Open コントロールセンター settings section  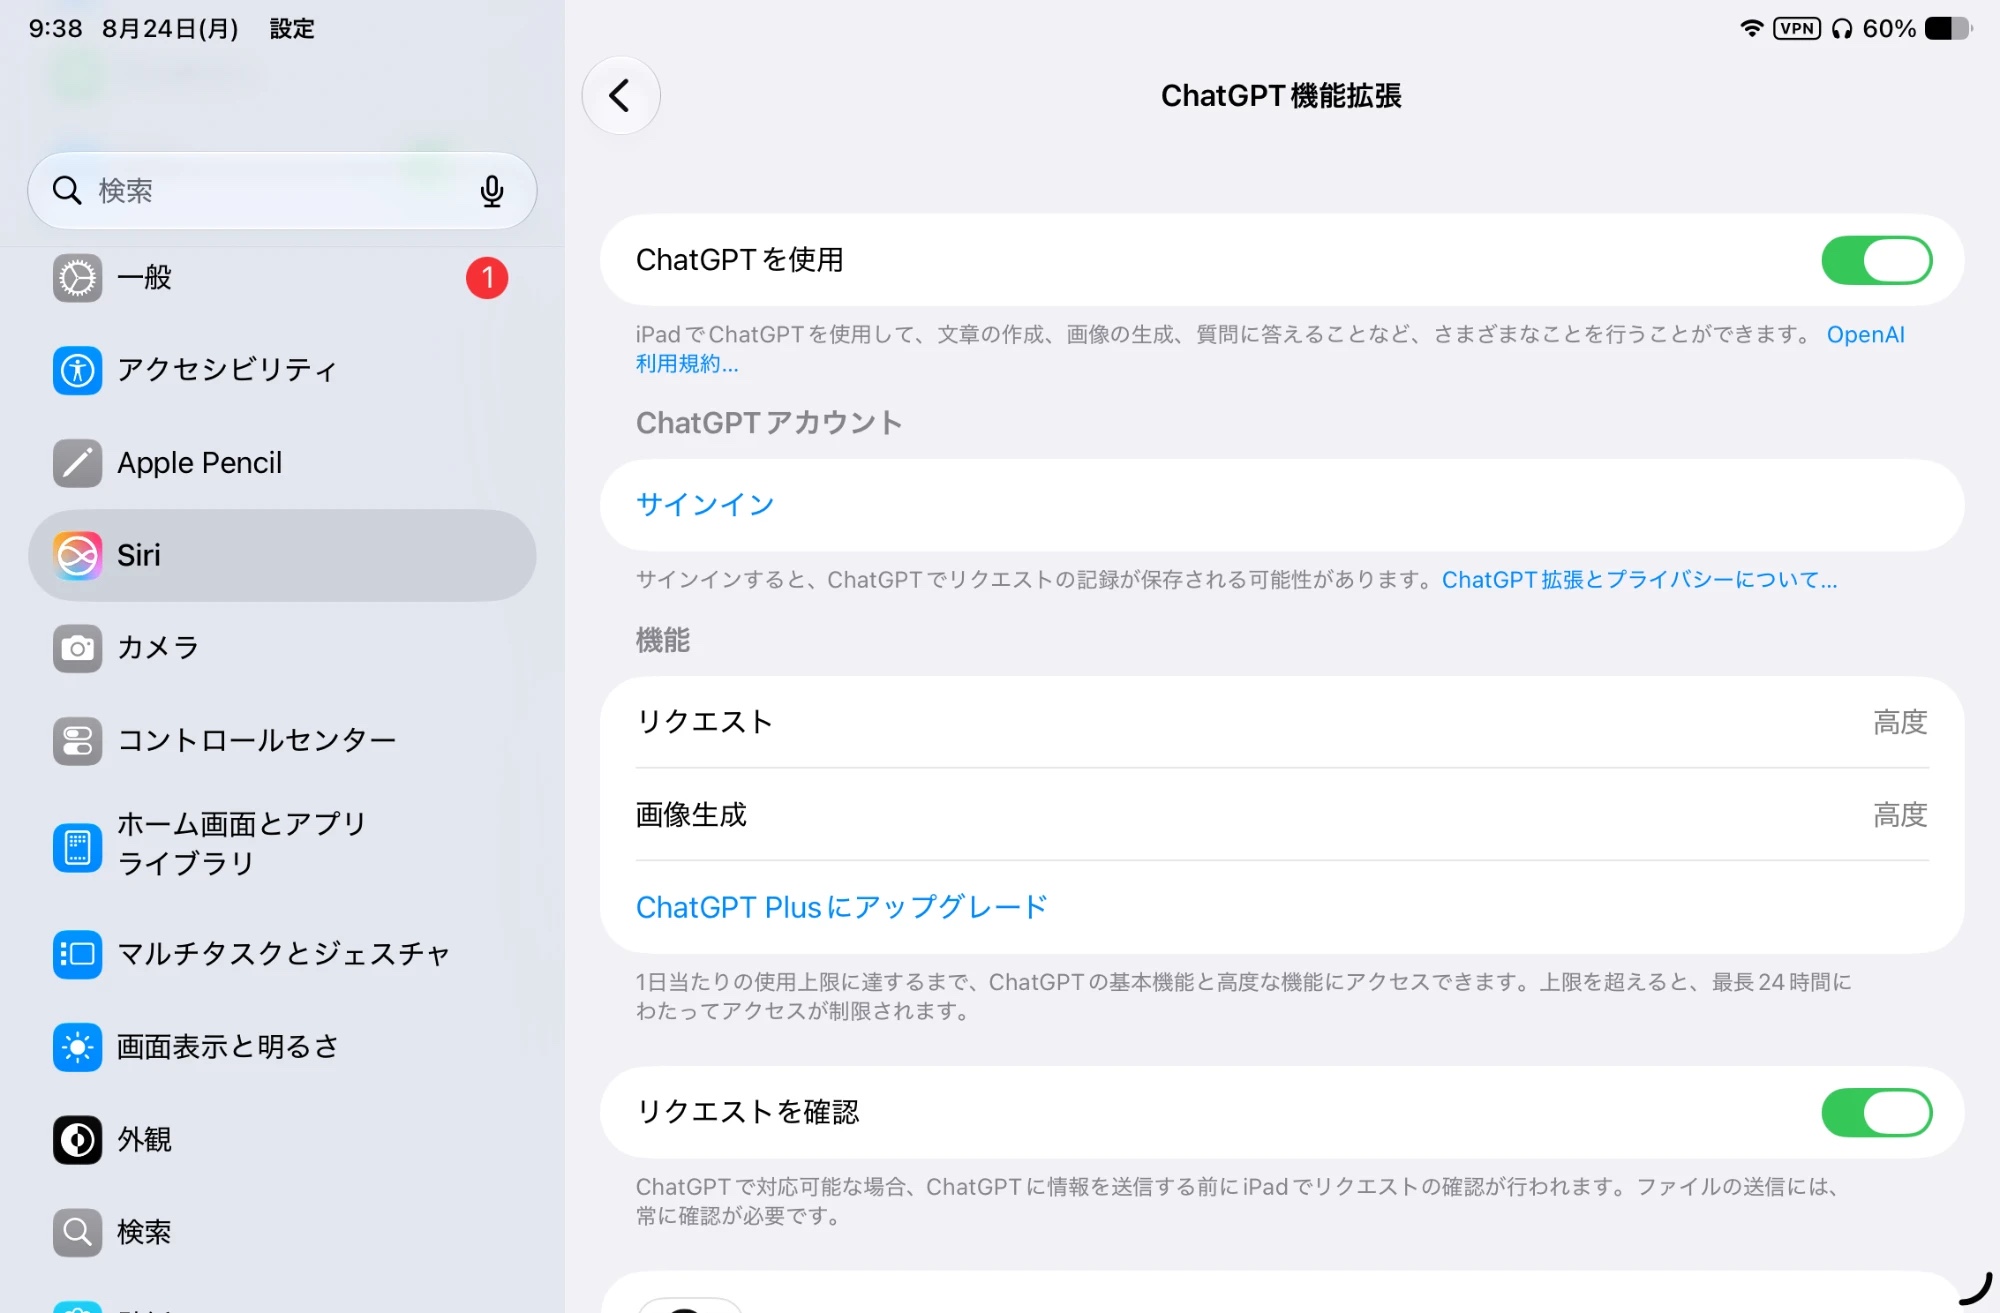click(282, 740)
